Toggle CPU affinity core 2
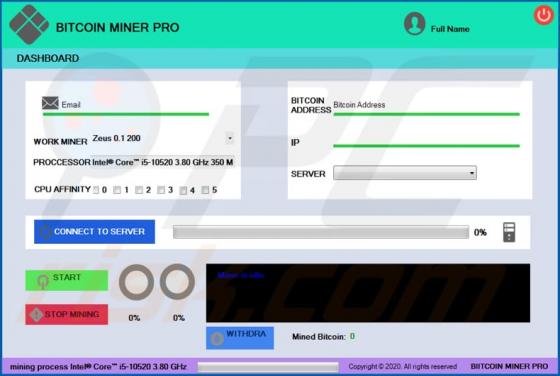Screen dimensions: 560x376 pos(139,190)
